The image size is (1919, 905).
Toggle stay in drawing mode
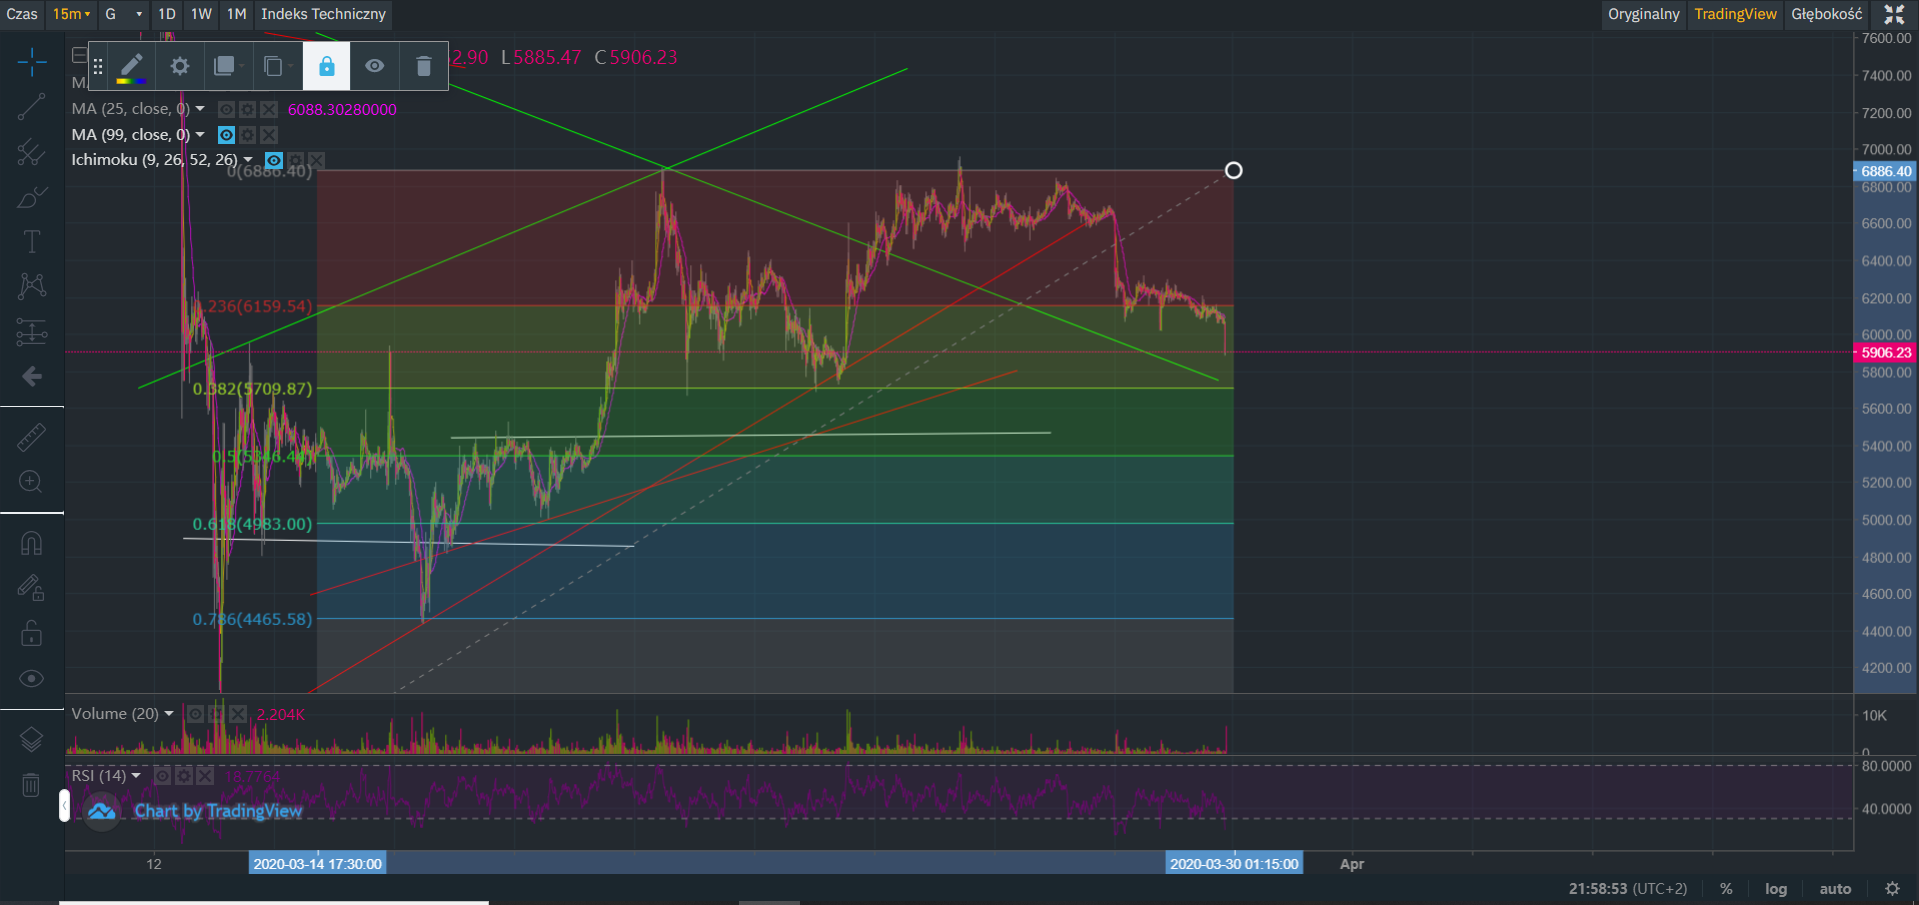coord(31,588)
